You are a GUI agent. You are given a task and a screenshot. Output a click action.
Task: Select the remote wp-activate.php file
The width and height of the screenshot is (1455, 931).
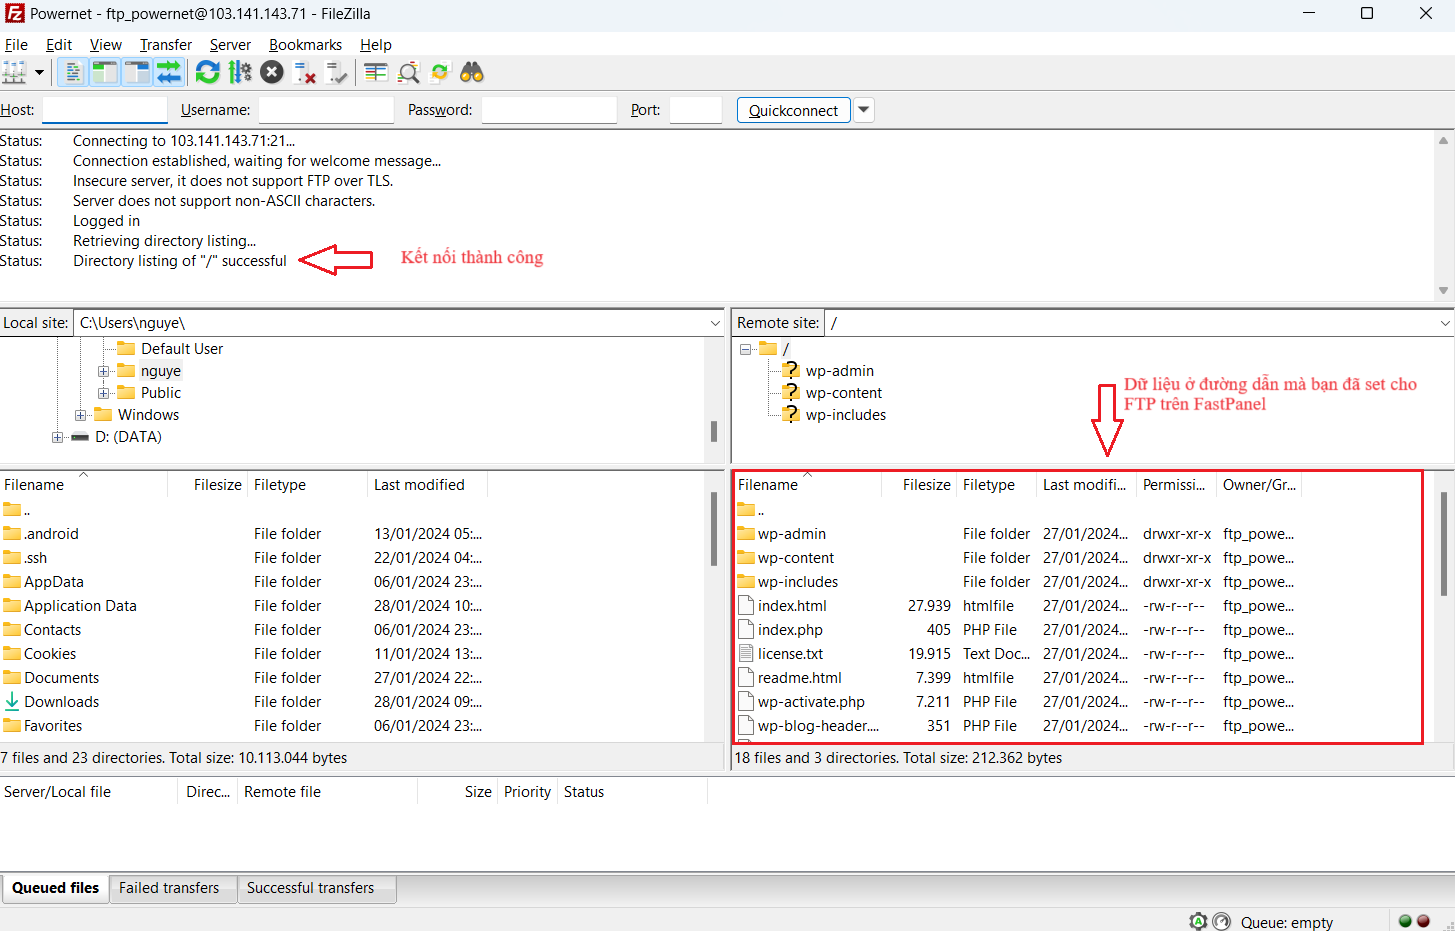point(811,702)
